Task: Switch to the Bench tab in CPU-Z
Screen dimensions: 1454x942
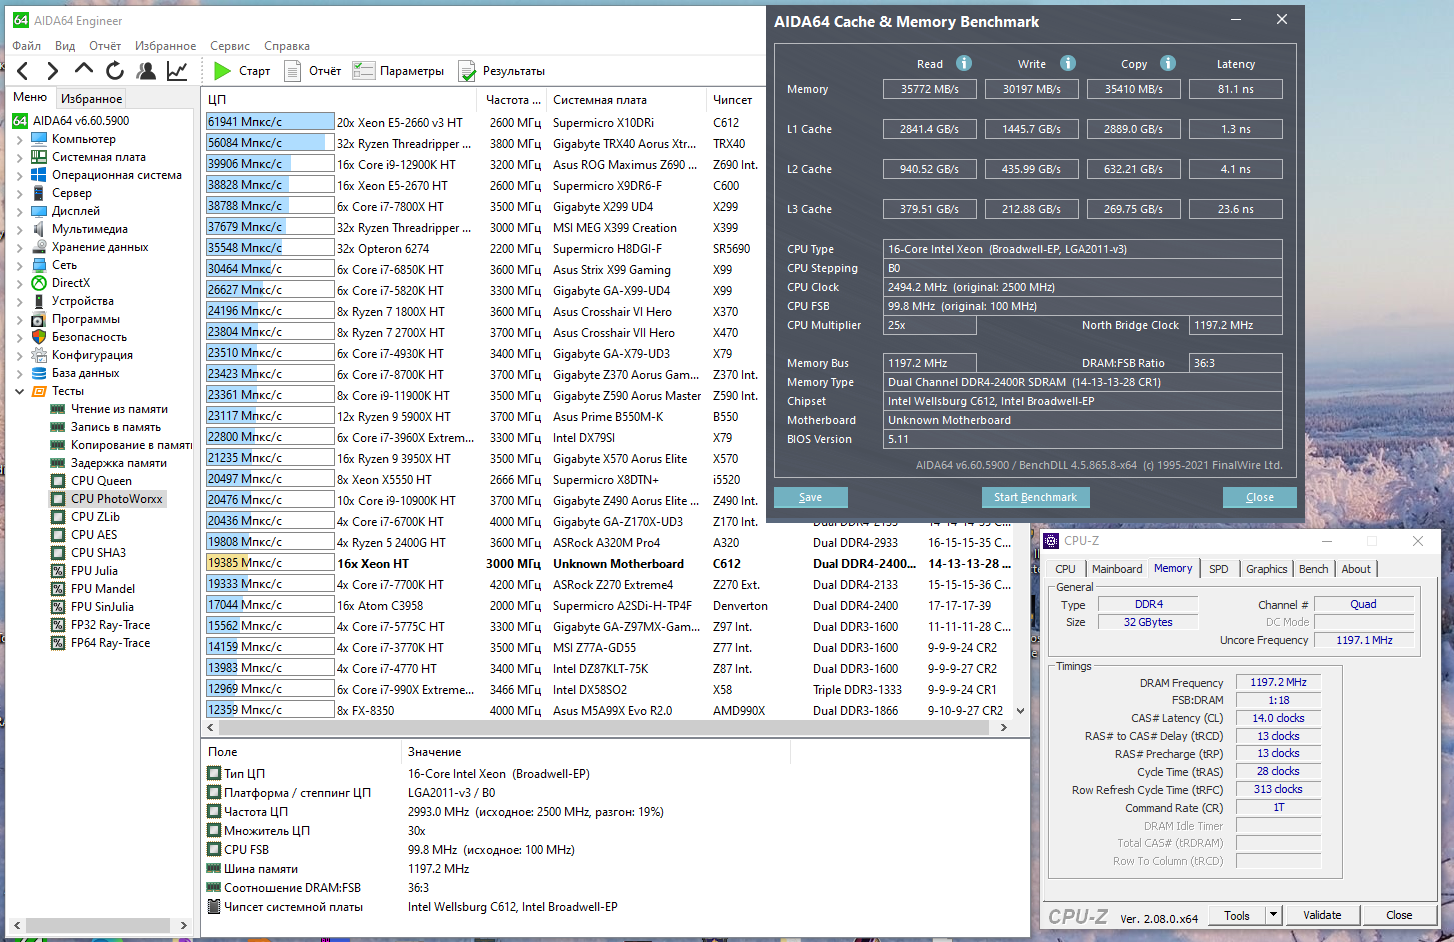Action: click(x=1314, y=569)
